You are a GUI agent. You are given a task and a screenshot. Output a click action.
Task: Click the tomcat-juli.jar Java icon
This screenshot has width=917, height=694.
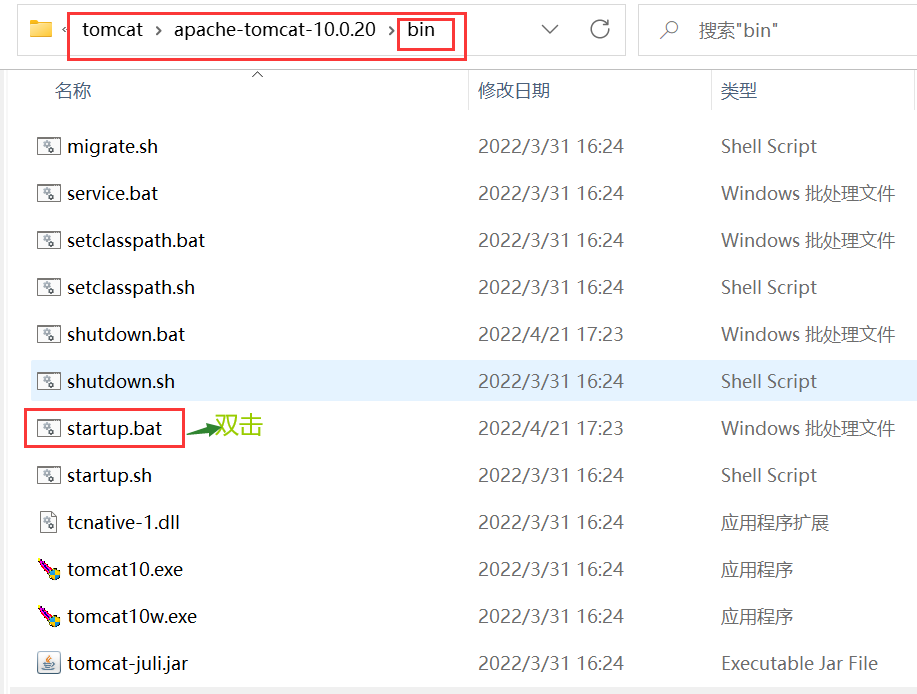(x=49, y=663)
